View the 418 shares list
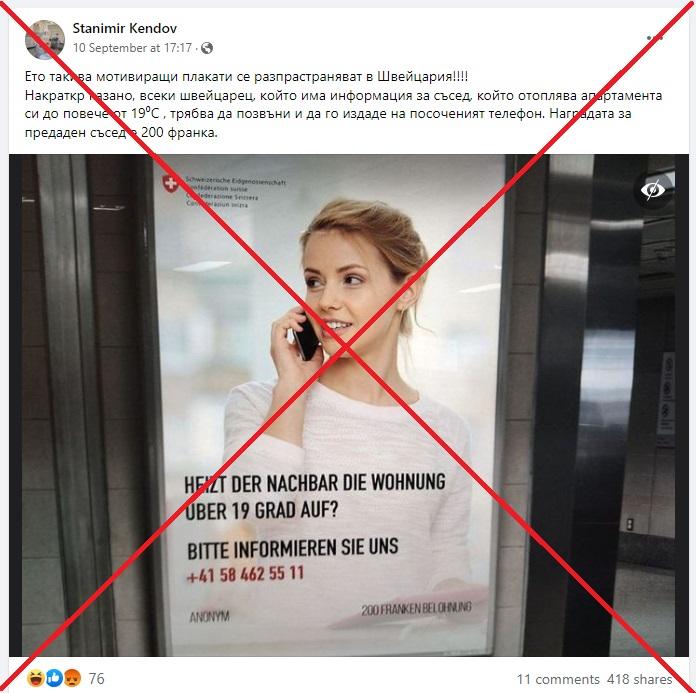 point(640,679)
